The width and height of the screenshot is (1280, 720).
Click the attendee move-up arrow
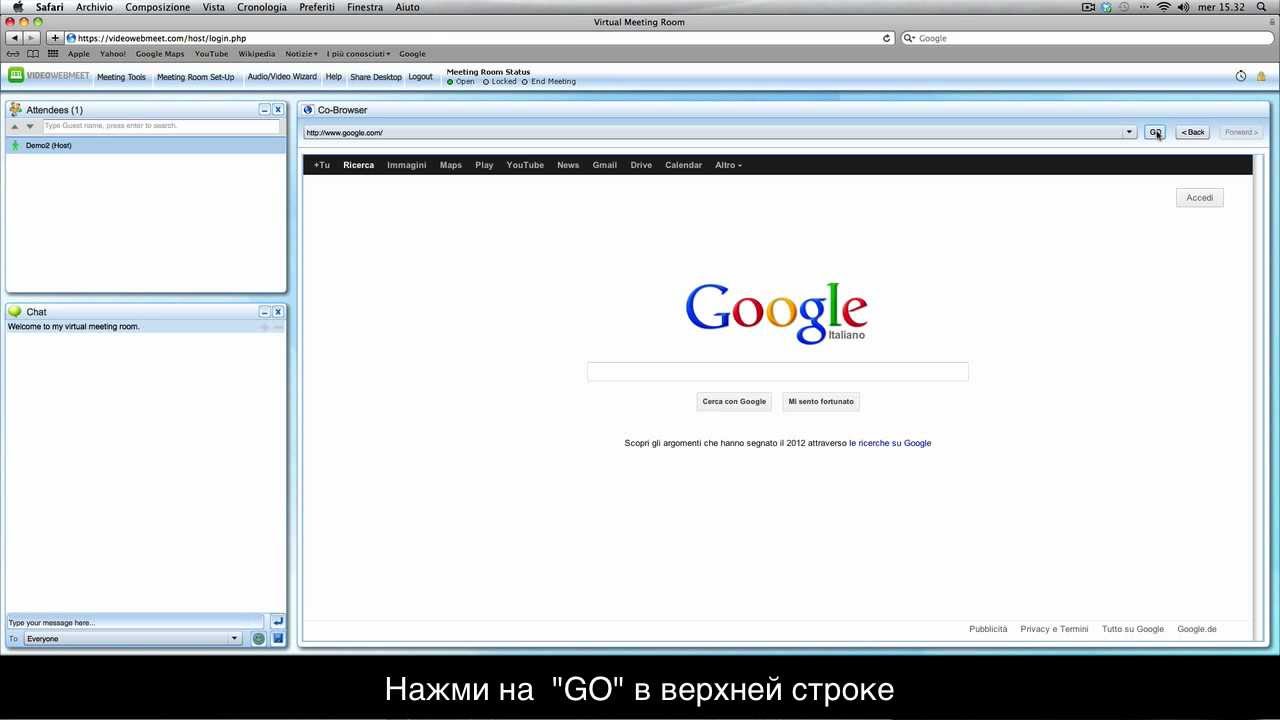[x=14, y=126]
